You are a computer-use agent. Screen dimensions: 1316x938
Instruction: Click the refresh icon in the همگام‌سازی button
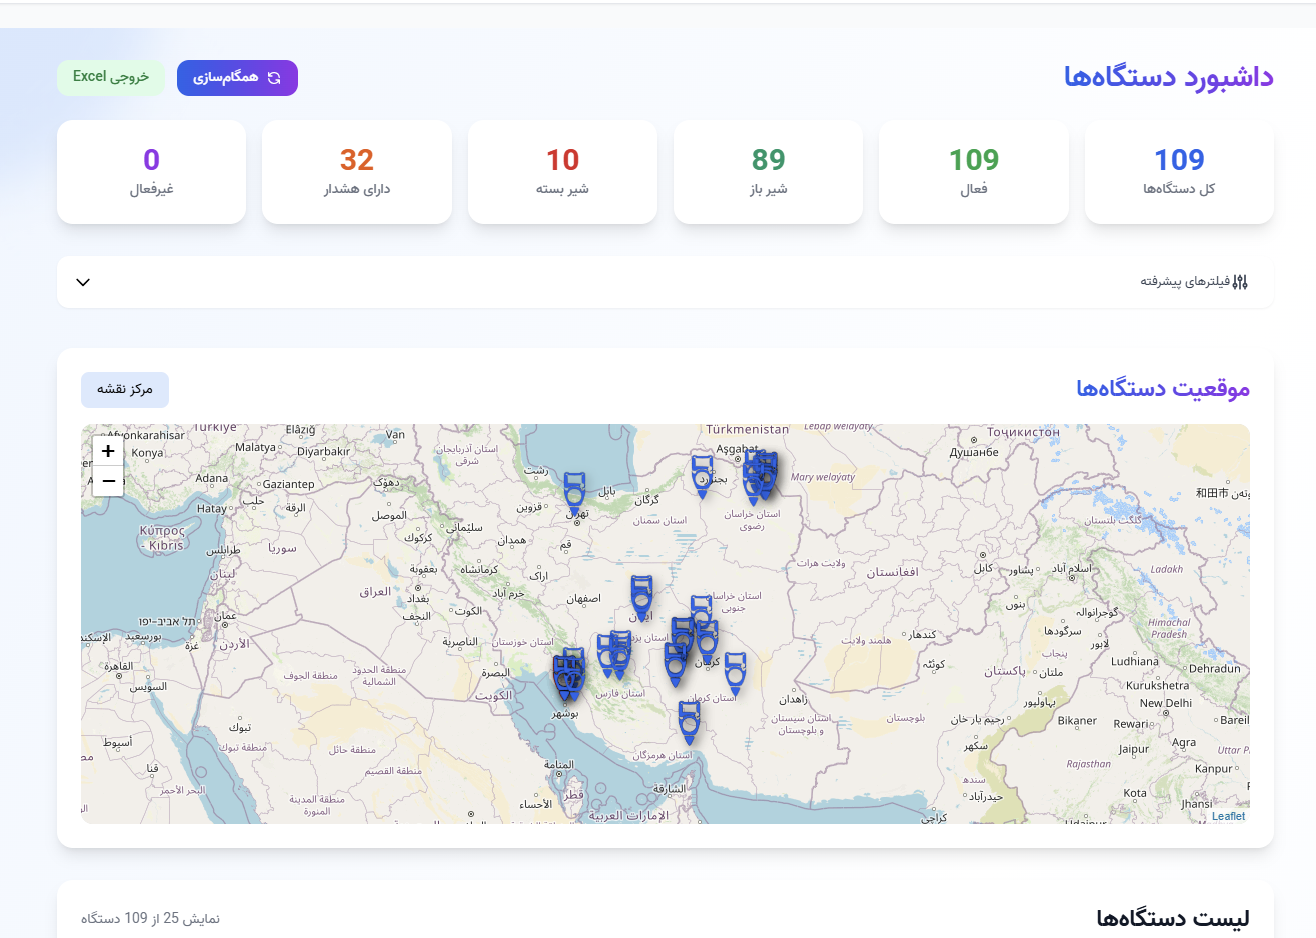(274, 78)
